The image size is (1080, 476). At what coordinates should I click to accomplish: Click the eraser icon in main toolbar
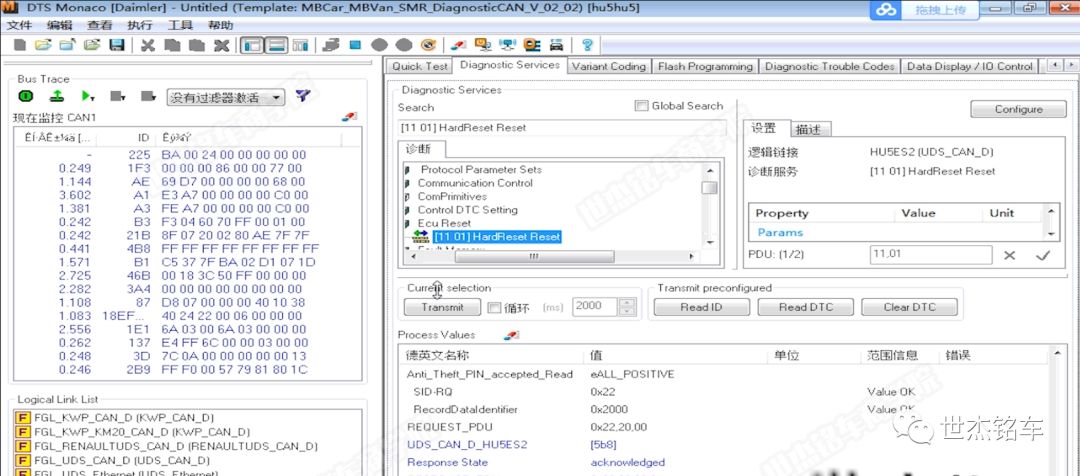pyautogui.click(x=459, y=45)
